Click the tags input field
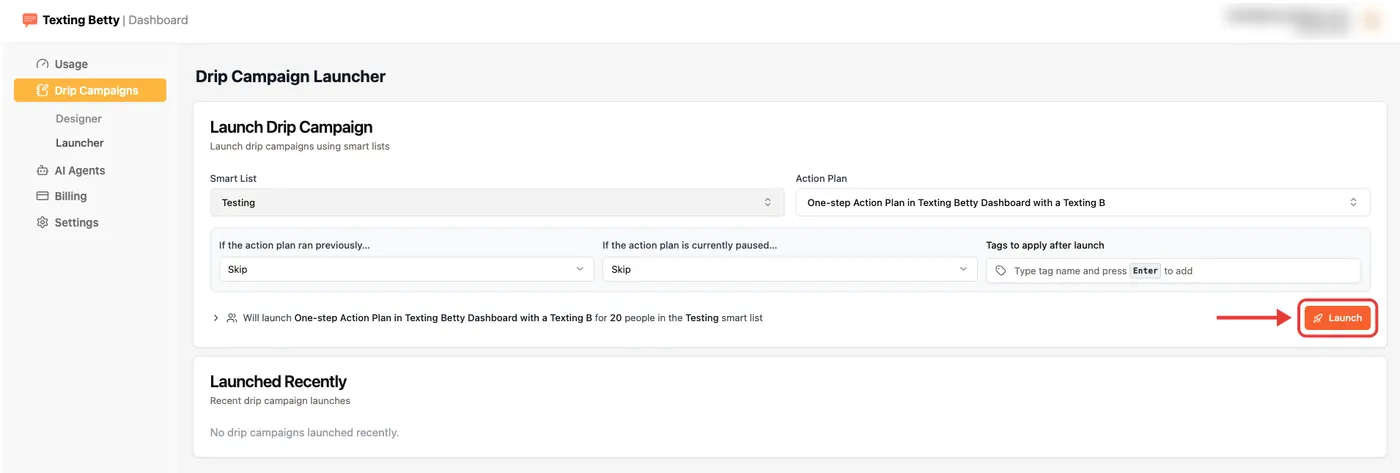This screenshot has width=1400, height=473. (x=1173, y=270)
